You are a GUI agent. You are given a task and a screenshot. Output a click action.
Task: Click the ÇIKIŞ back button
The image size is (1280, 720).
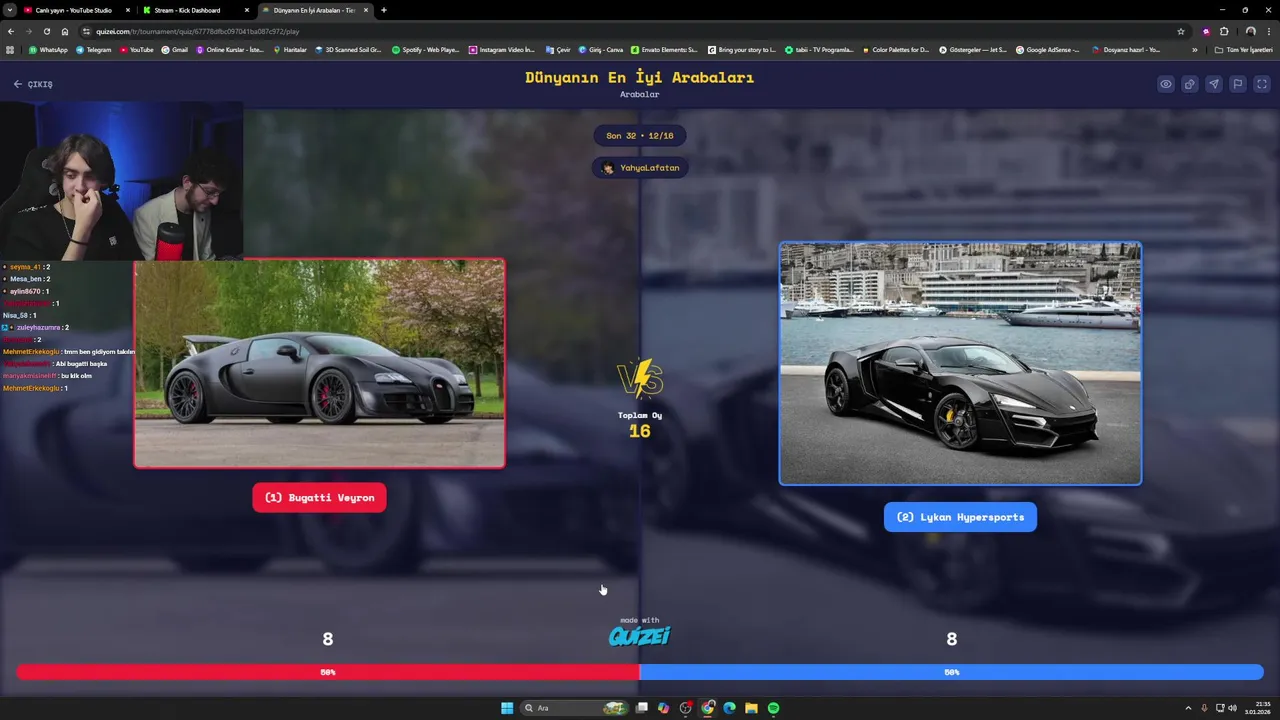[x=33, y=84]
